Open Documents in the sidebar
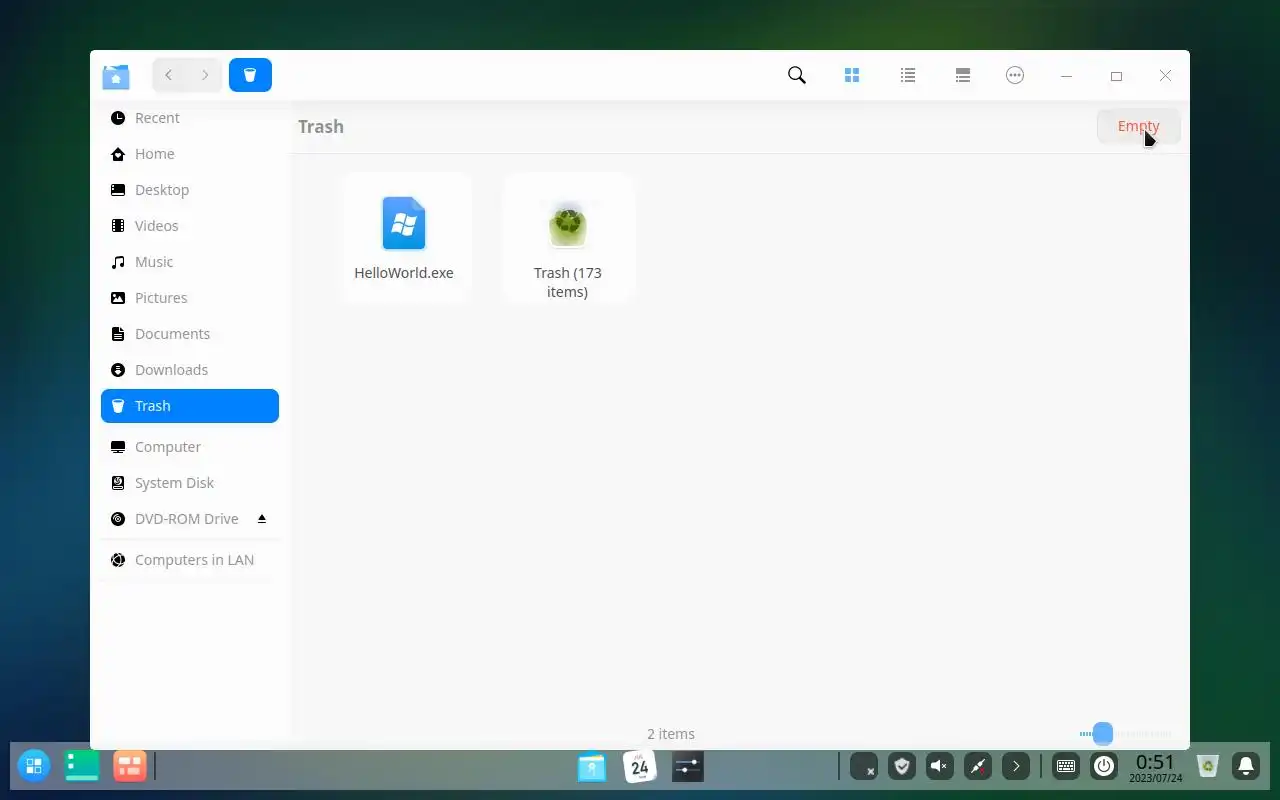 tap(190, 334)
